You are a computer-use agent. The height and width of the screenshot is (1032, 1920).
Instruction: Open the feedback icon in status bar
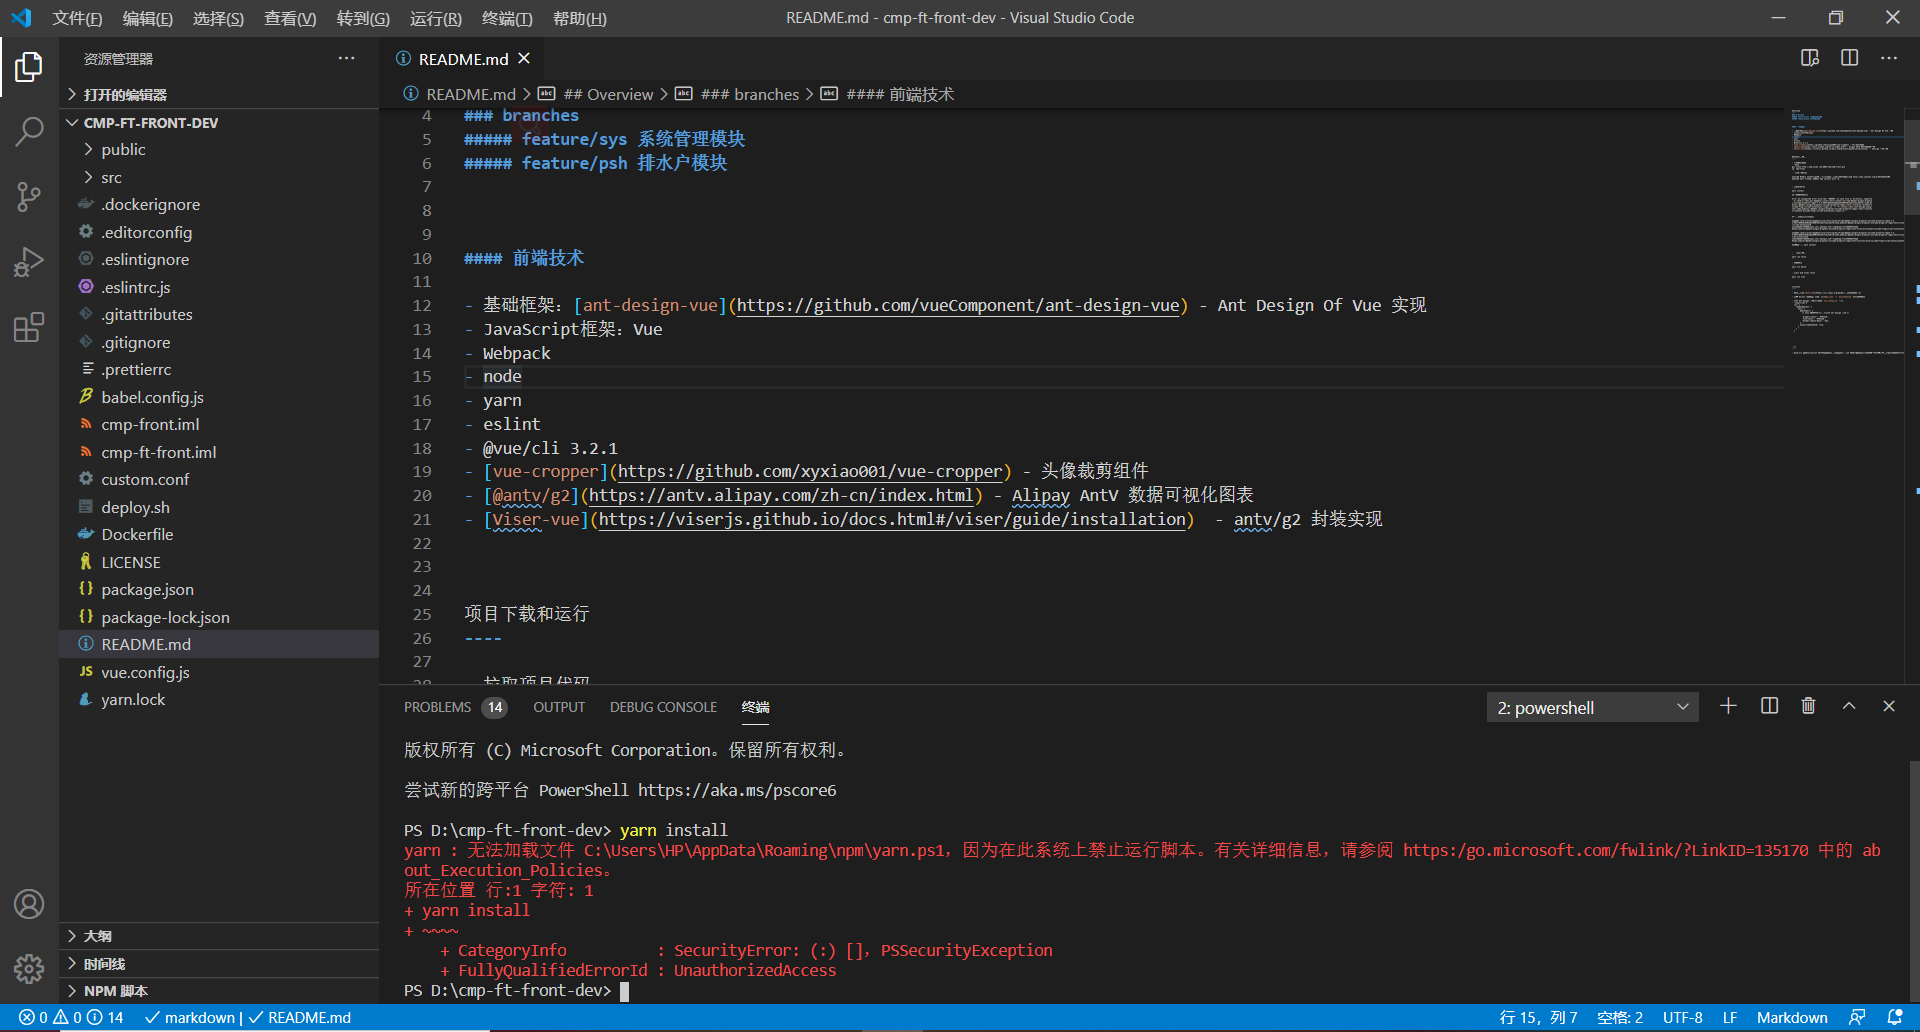pyautogui.click(x=1857, y=1018)
